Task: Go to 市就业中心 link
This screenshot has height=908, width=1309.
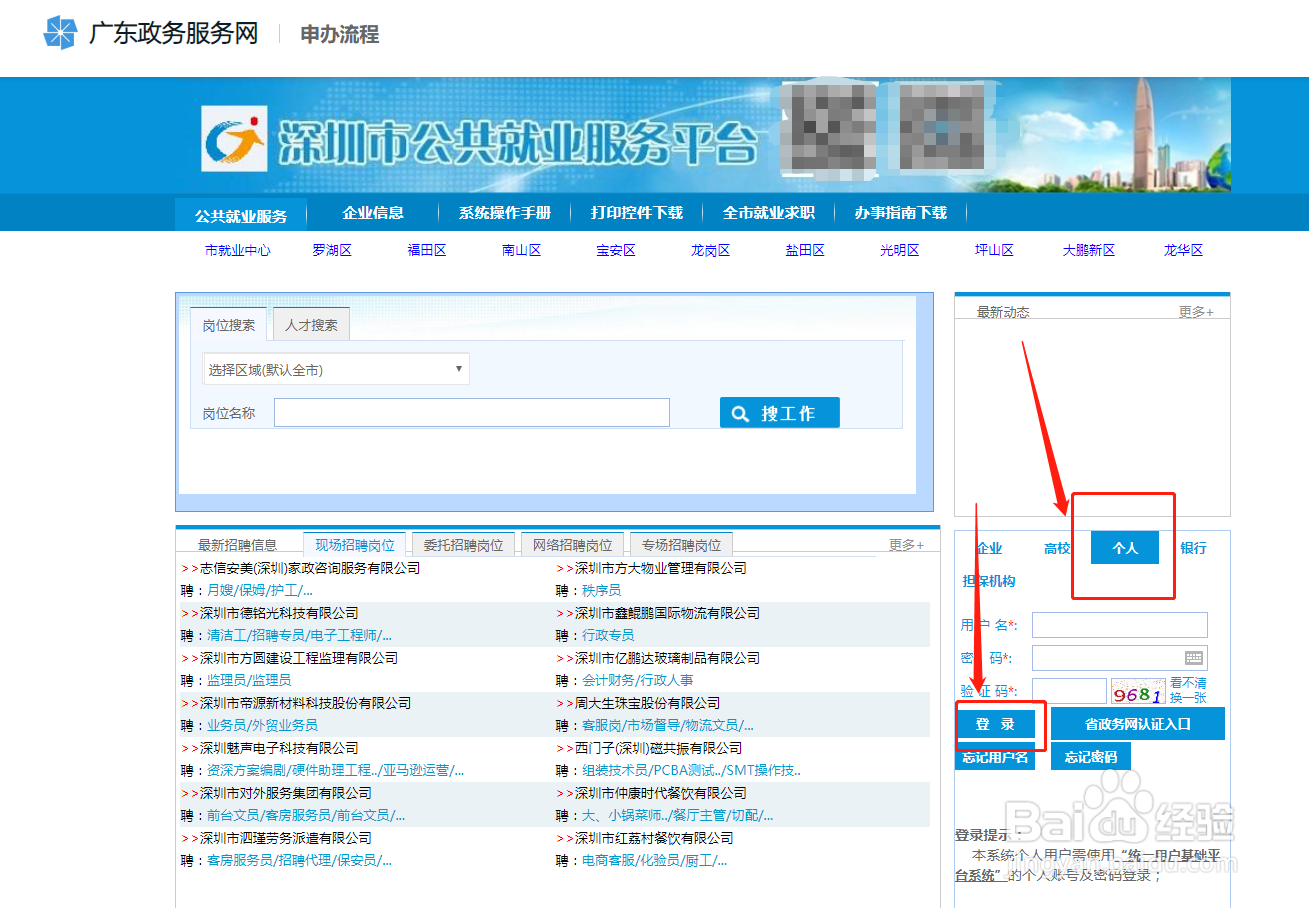Action: pyautogui.click(x=238, y=250)
